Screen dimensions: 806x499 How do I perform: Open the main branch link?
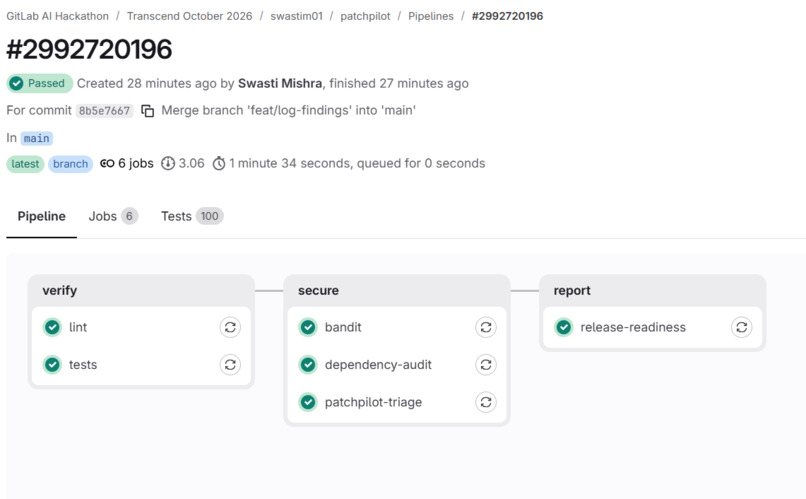(36, 138)
